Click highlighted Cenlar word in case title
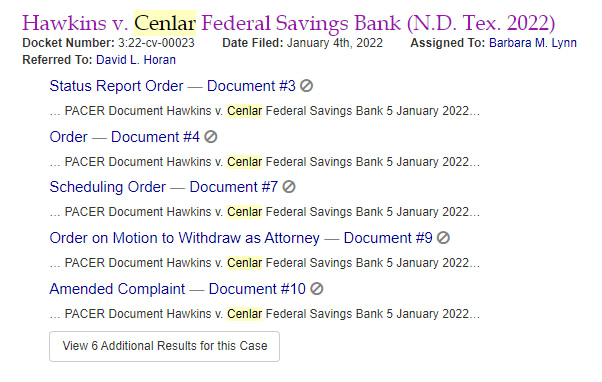 click(165, 23)
